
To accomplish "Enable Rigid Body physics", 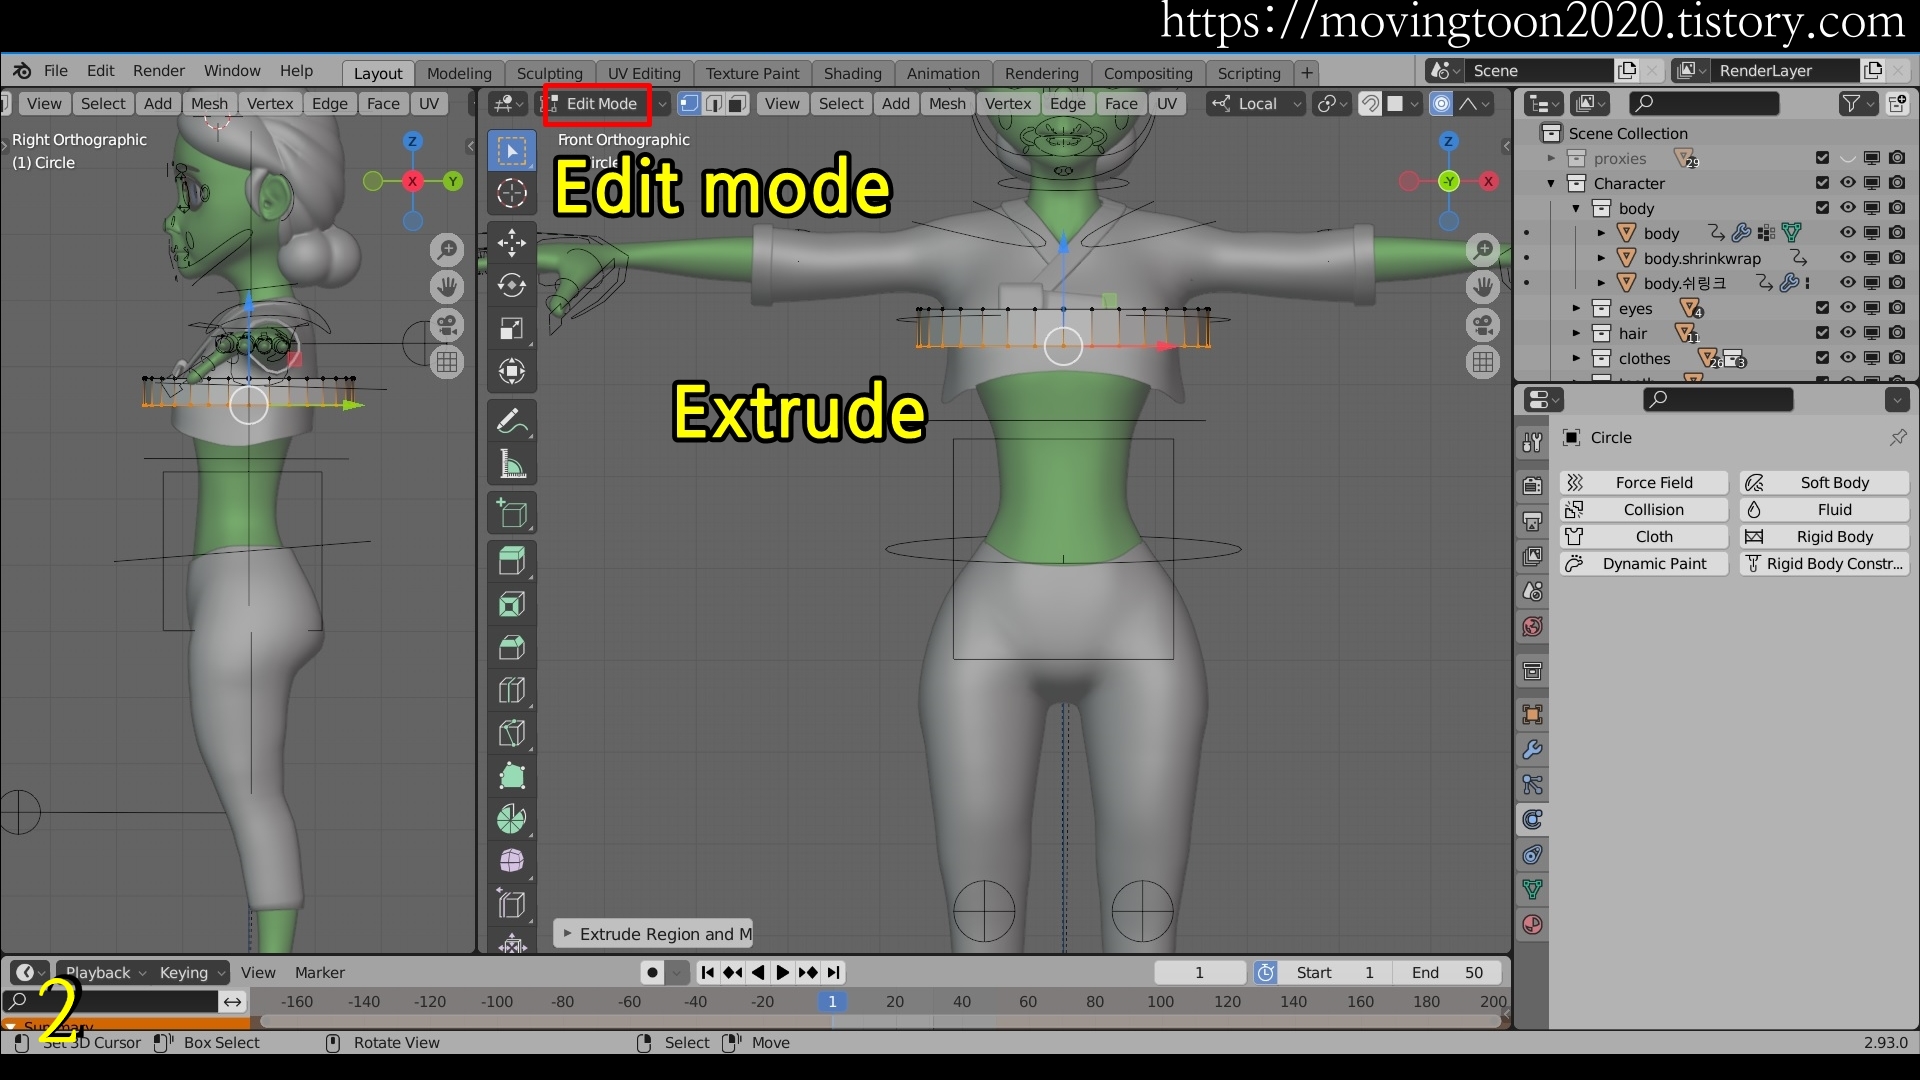I will click(1824, 536).
